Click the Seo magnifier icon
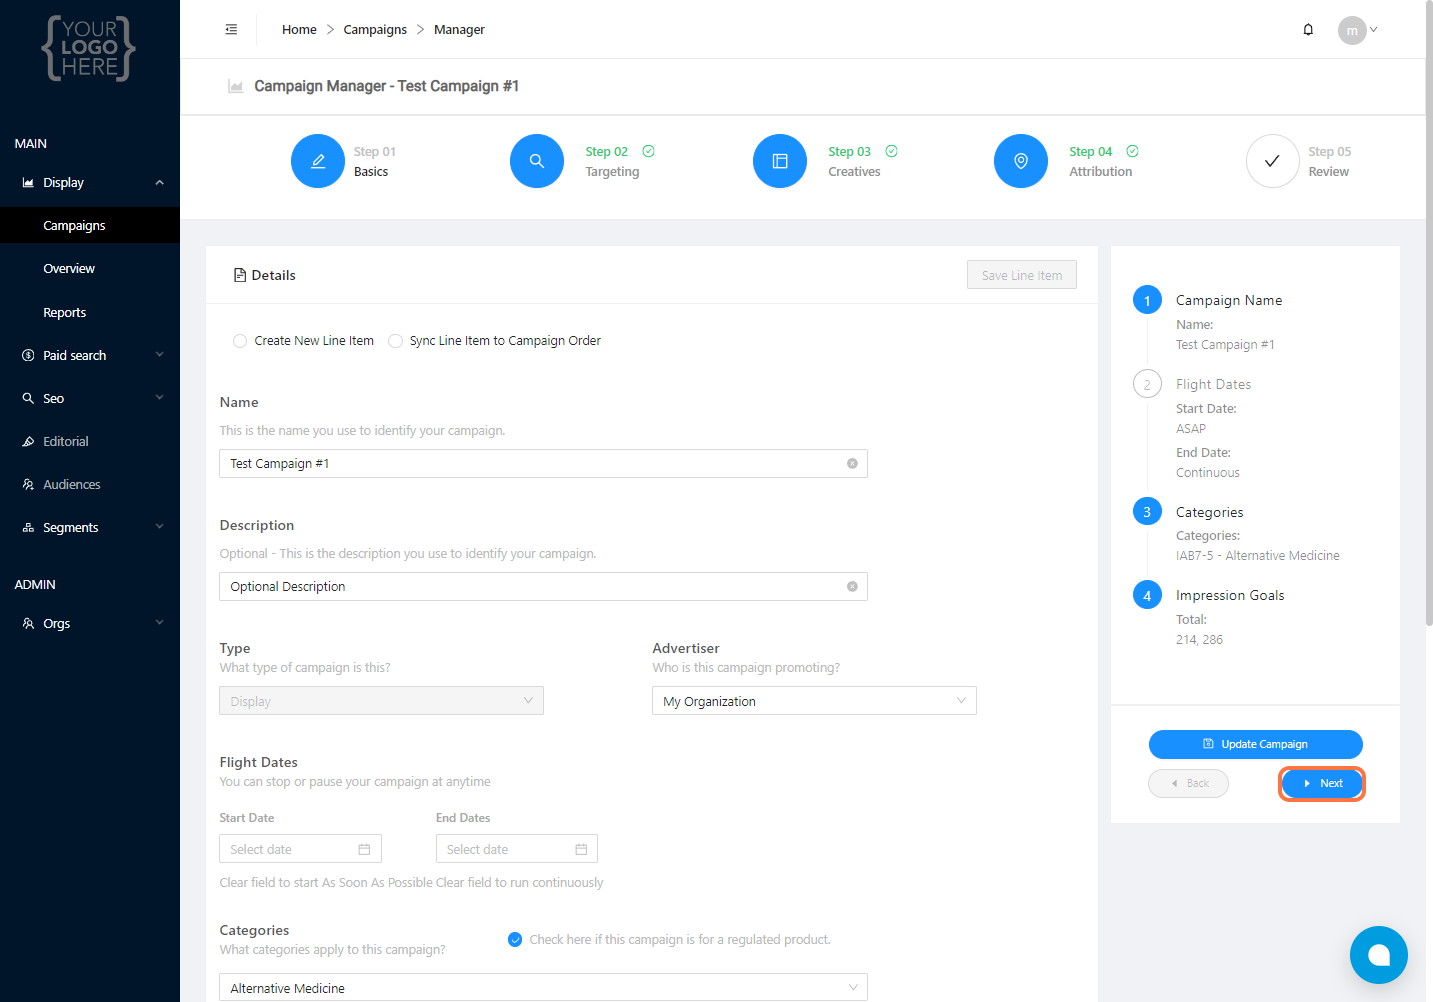 pyautogui.click(x=28, y=399)
